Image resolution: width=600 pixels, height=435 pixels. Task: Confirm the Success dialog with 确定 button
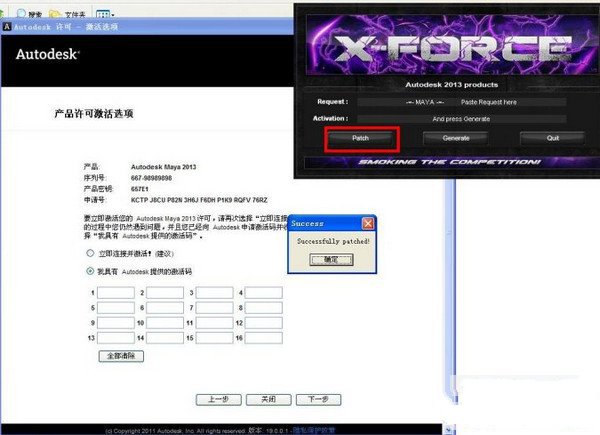click(x=331, y=260)
